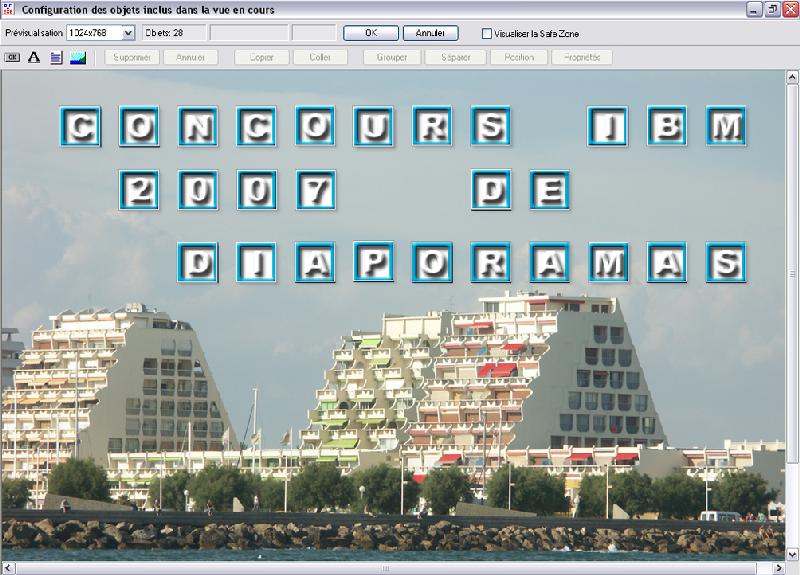Select the R letter tile in DIAPORAMAS

pos(491,263)
